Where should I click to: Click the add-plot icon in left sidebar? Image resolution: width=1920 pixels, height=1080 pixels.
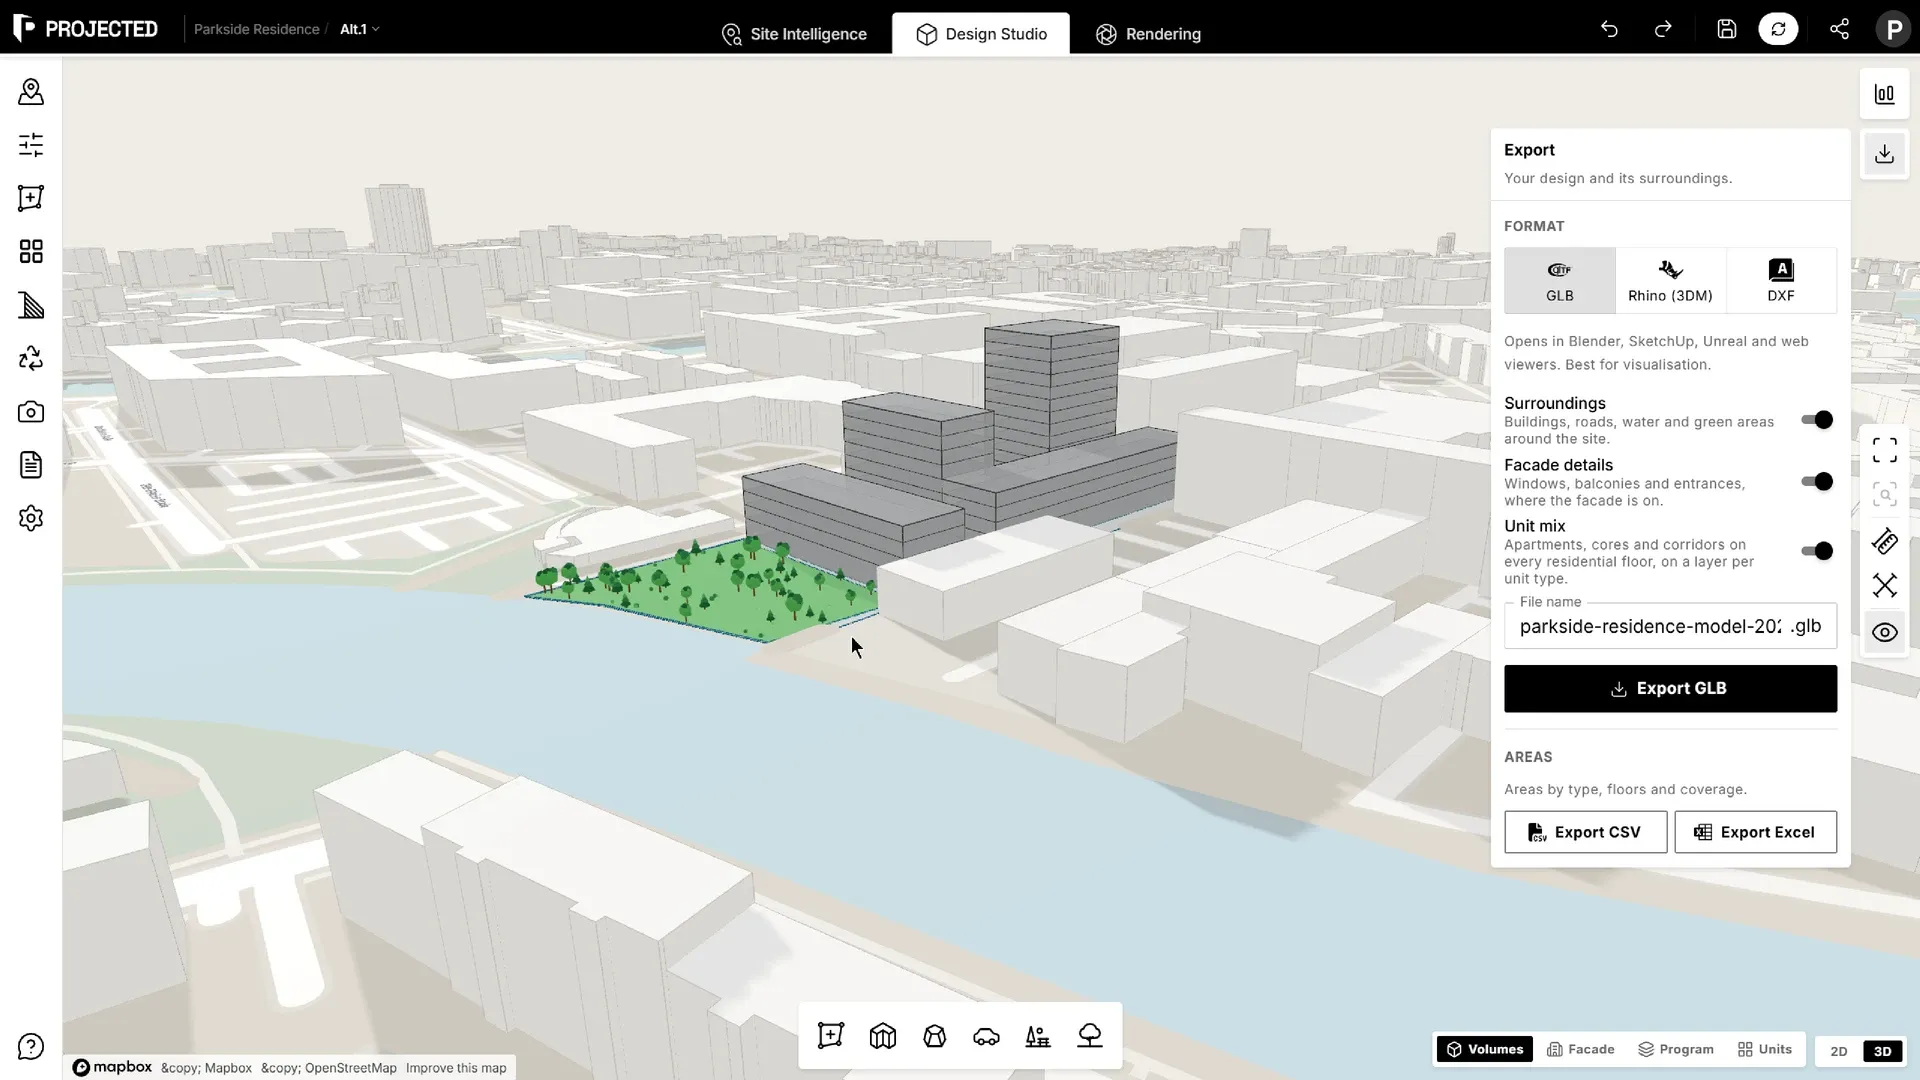pyautogui.click(x=31, y=198)
